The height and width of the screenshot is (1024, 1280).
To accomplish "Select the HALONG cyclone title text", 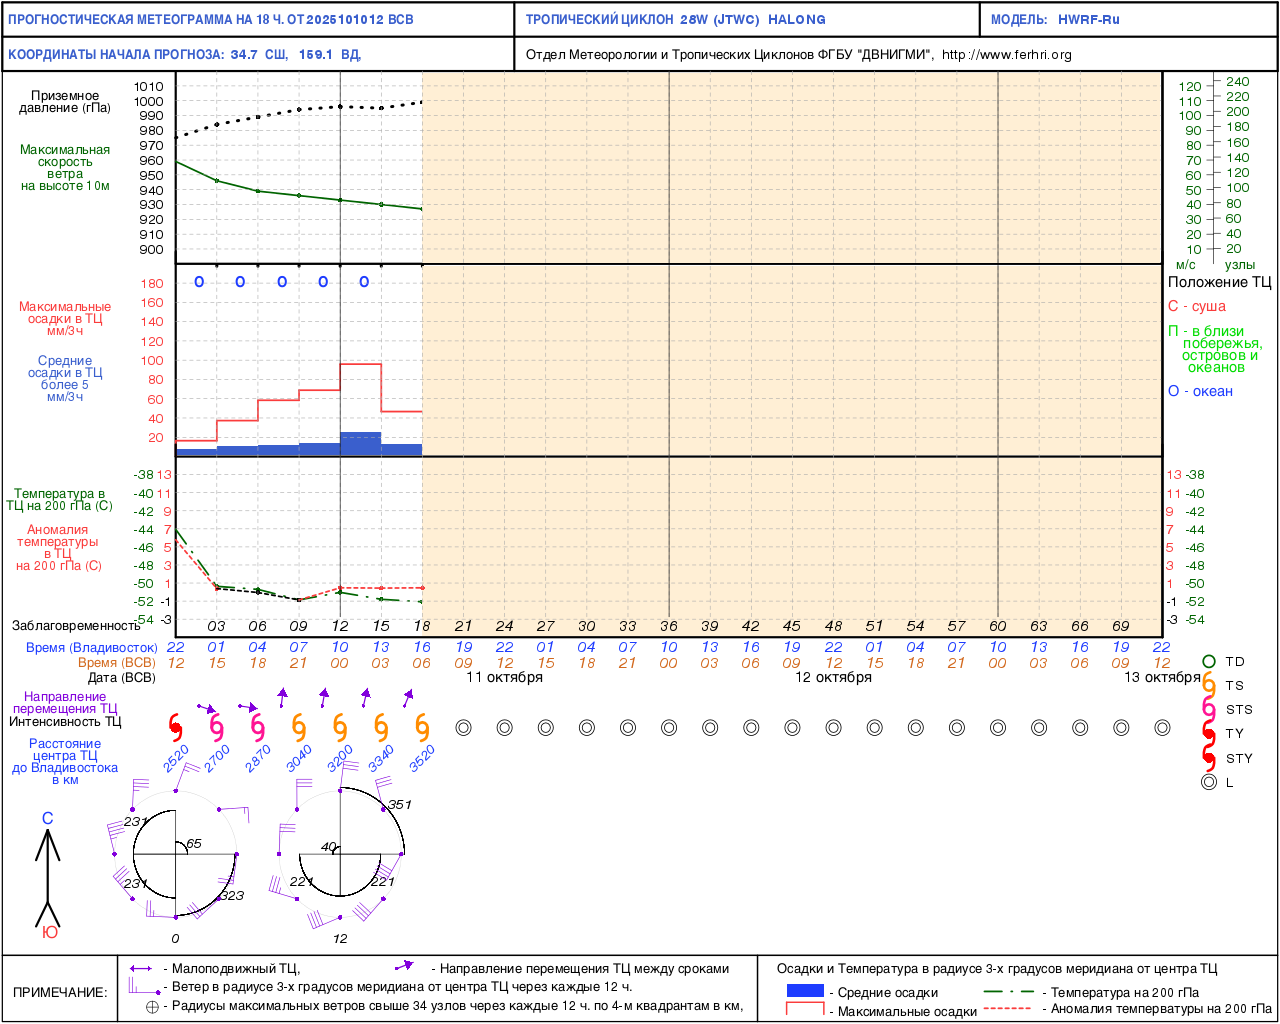I will [x=797, y=20].
